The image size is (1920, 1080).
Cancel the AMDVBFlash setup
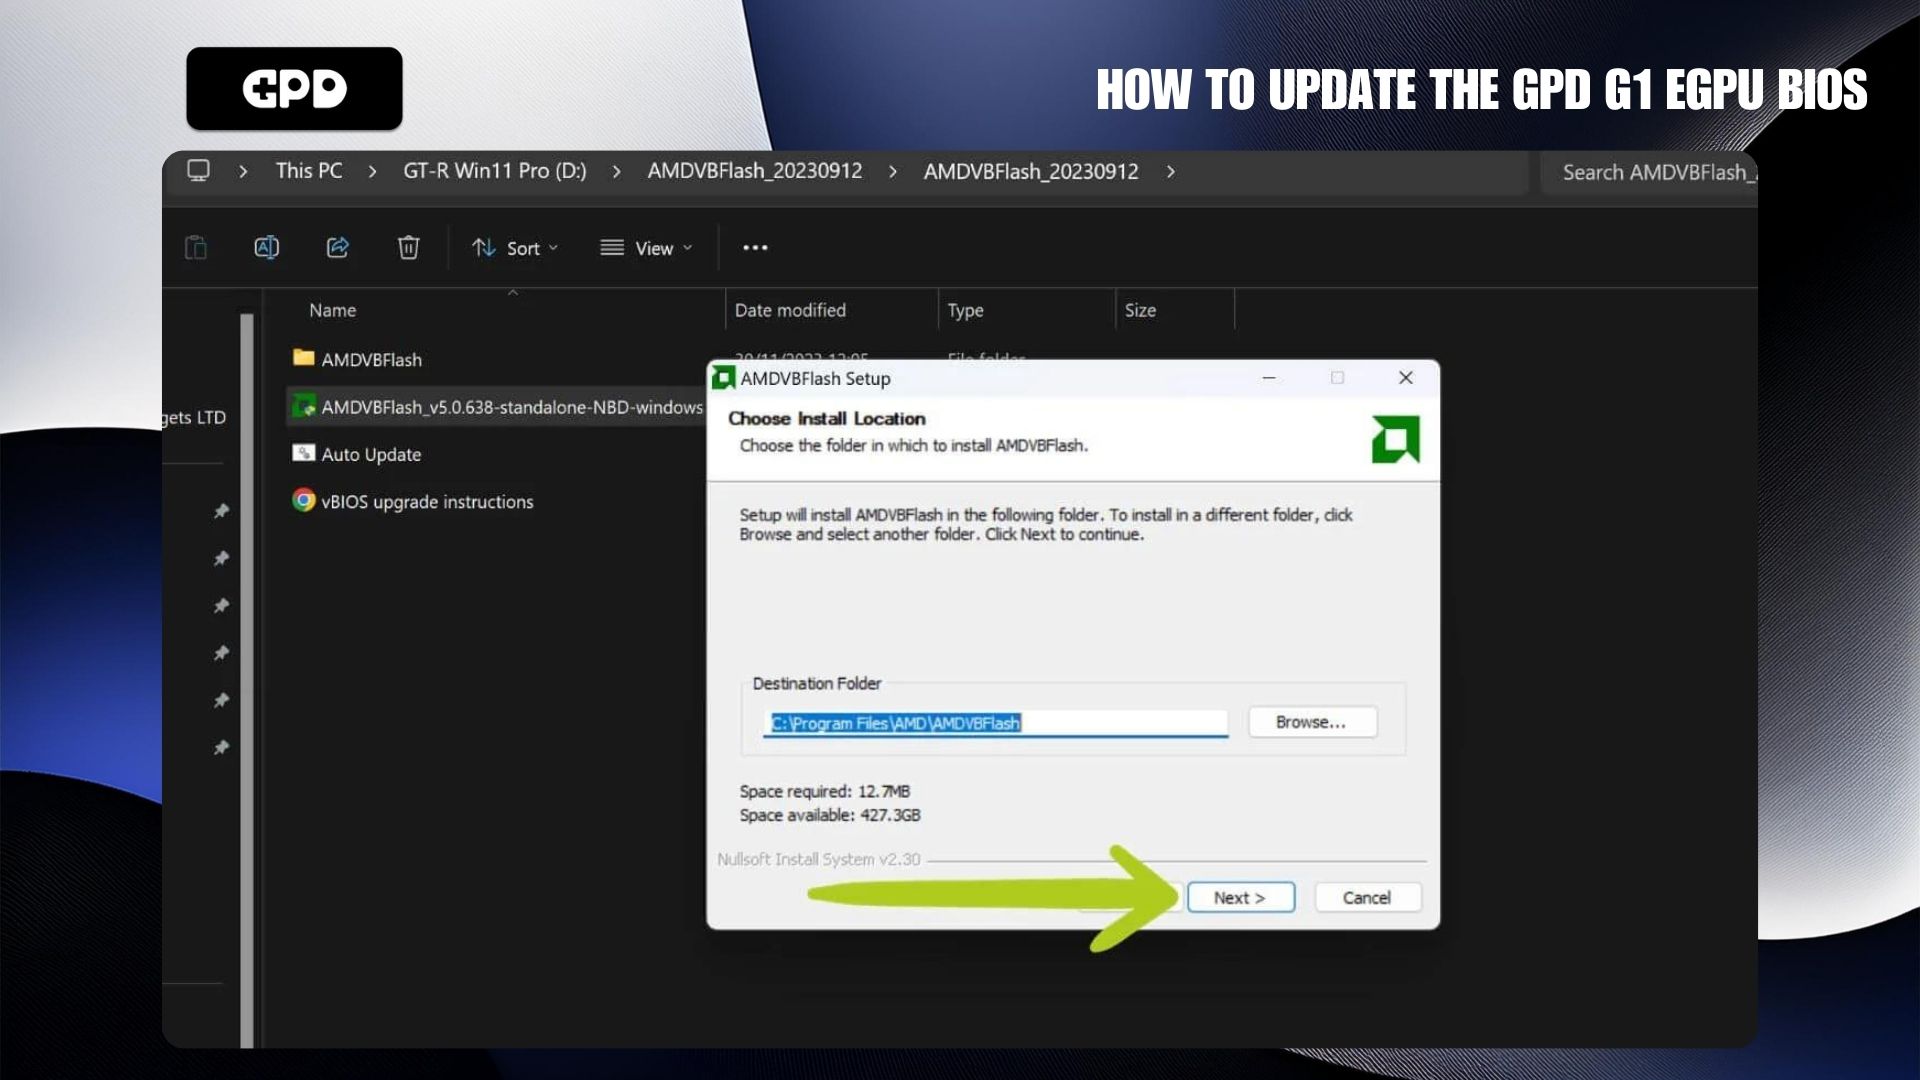[x=1366, y=897]
